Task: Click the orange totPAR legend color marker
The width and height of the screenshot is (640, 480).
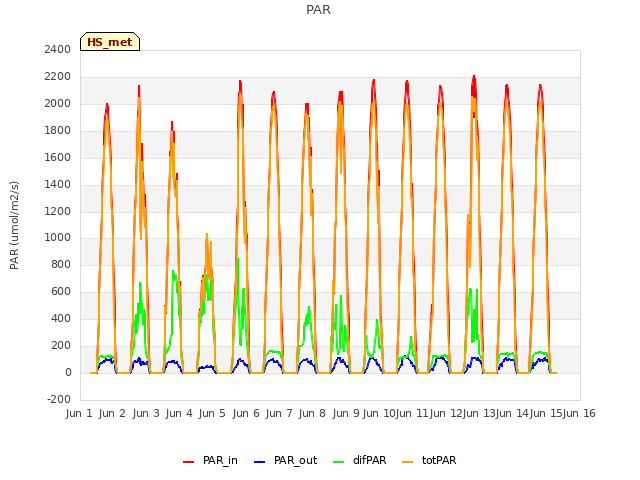Action: [x=407, y=462]
